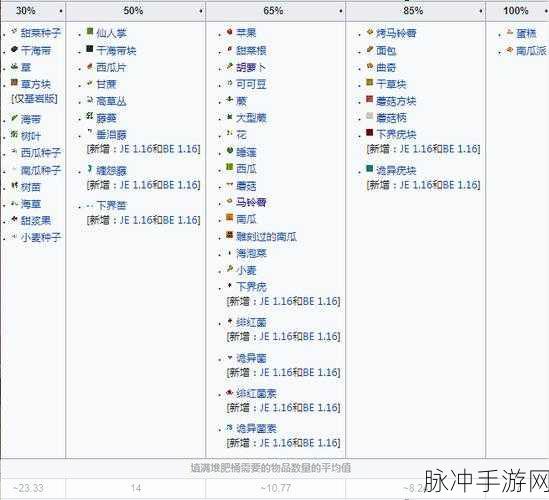
Task: Open the 南瓜种子 link
Action: (41, 171)
